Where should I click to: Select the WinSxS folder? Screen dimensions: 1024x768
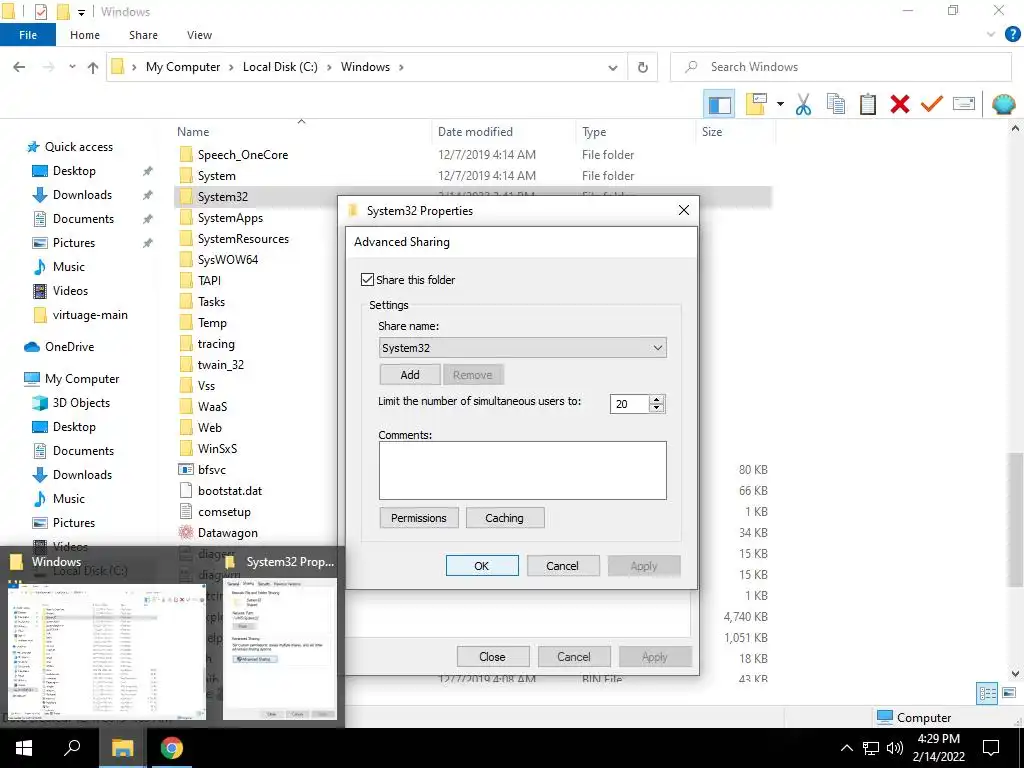point(217,449)
